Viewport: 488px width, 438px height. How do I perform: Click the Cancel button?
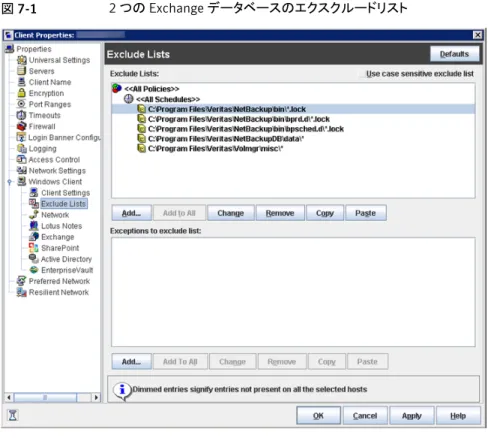365,415
